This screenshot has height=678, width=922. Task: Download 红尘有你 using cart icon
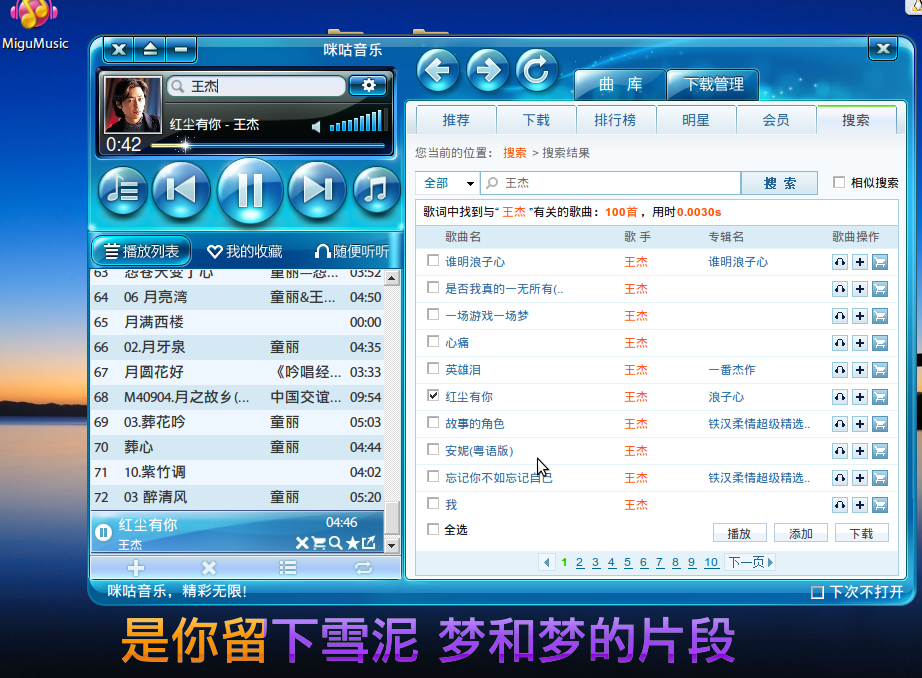(x=880, y=397)
